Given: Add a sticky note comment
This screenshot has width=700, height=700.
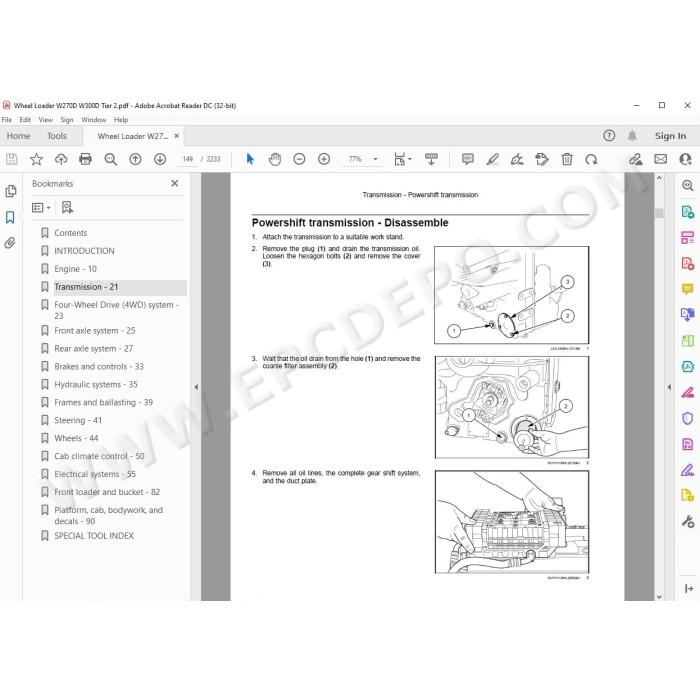Looking at the screenshot, I should click(x=467, y=159).
